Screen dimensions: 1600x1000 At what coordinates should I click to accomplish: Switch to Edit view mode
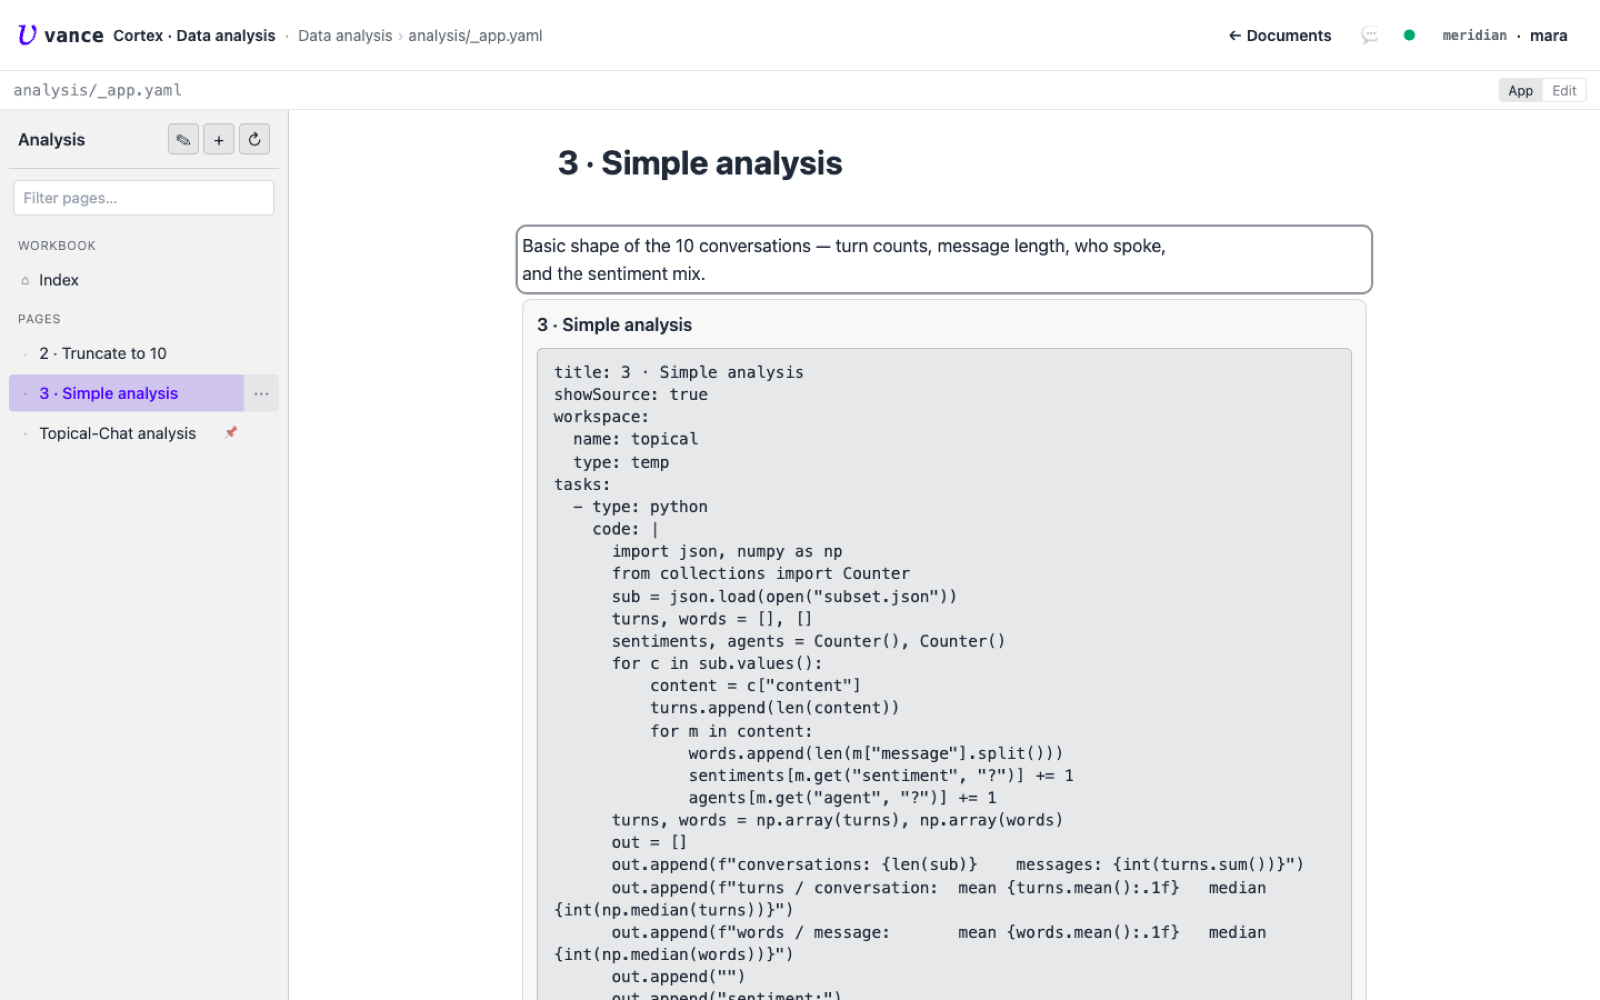click(x=1564, y=90)
